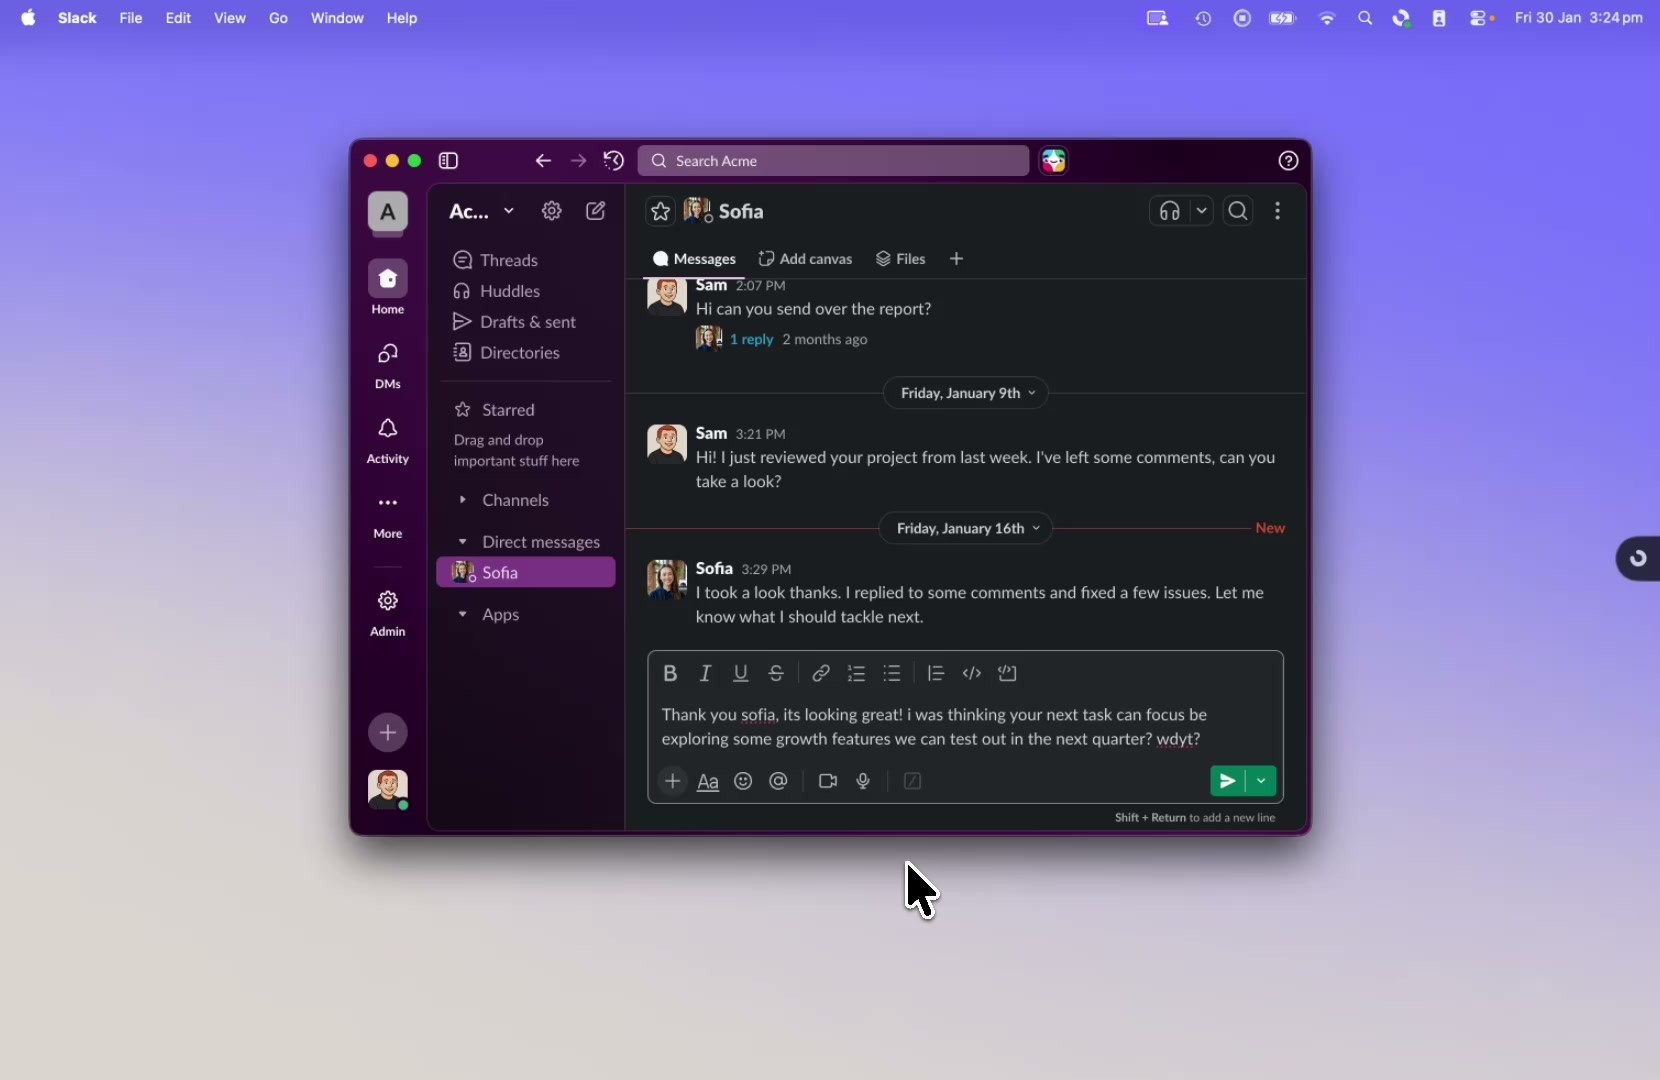Insert a link via link icon
The width and height of the screenshot is (1660, 1080).
tap(821, 674)
